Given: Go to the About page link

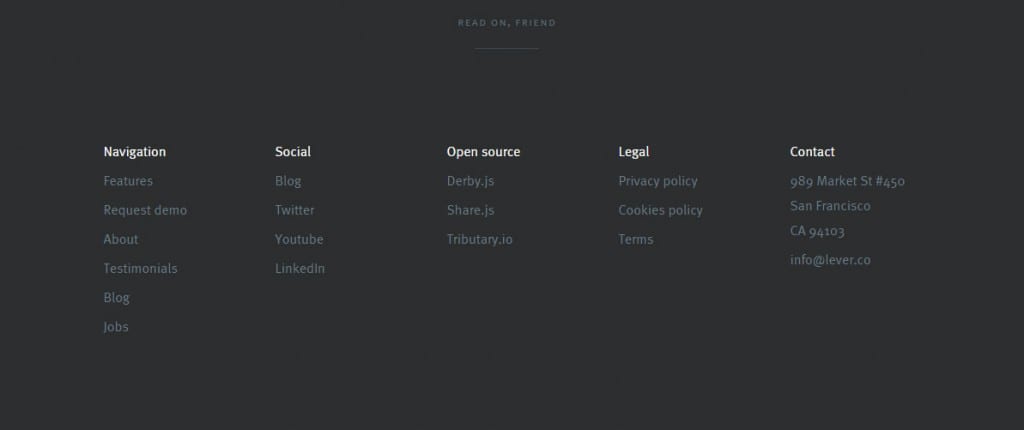Looking at the screenshot, I should (x=121, y=239).
